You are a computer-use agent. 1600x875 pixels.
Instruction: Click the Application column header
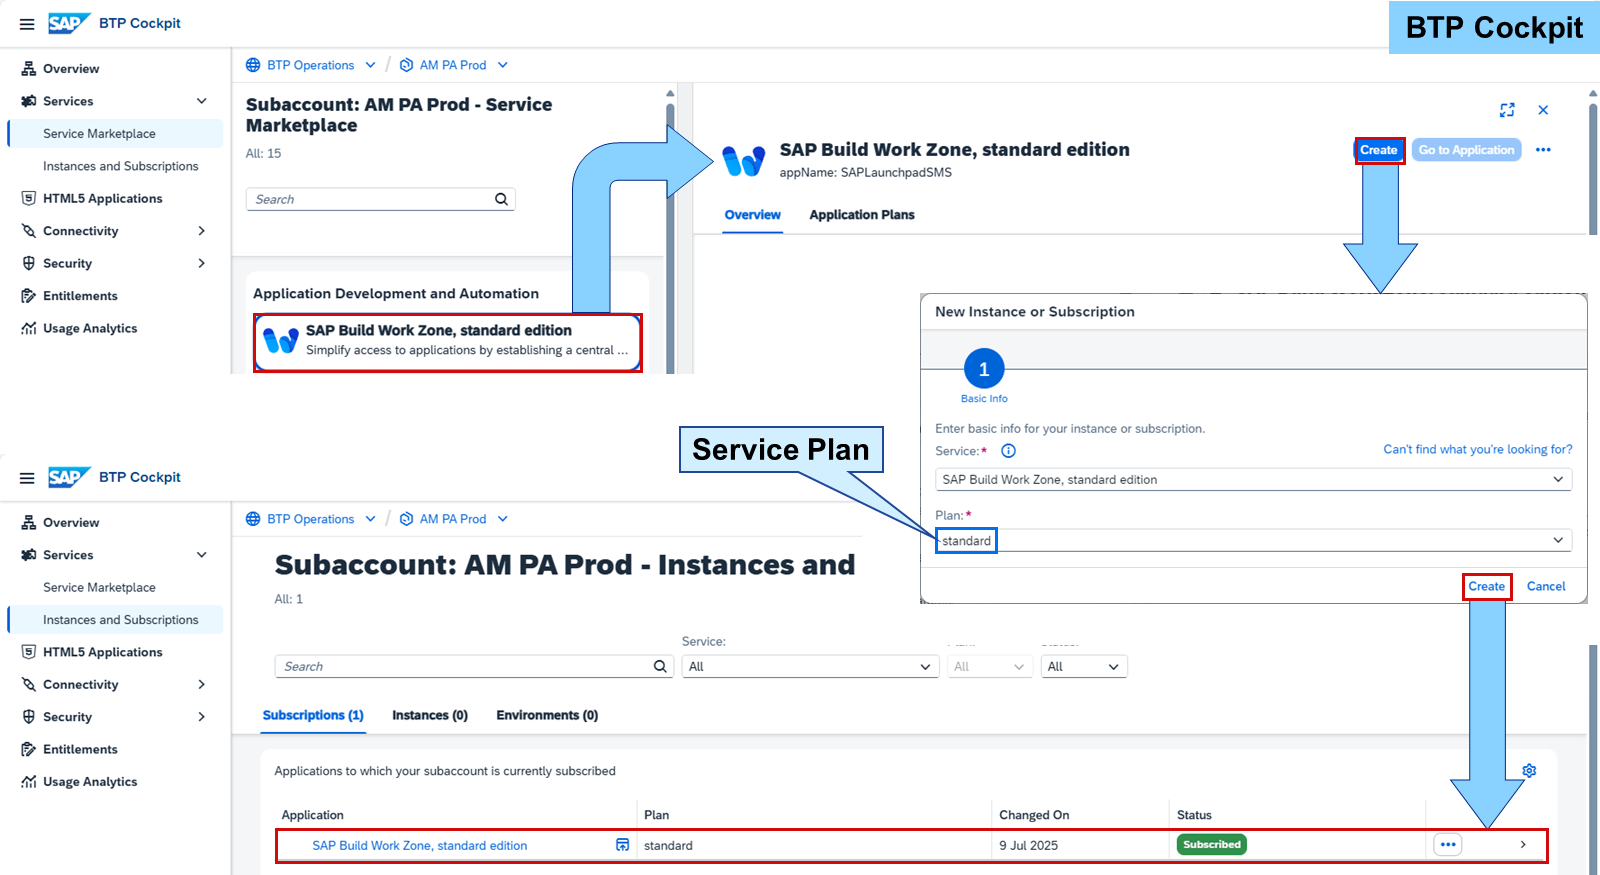pos(312,816)
